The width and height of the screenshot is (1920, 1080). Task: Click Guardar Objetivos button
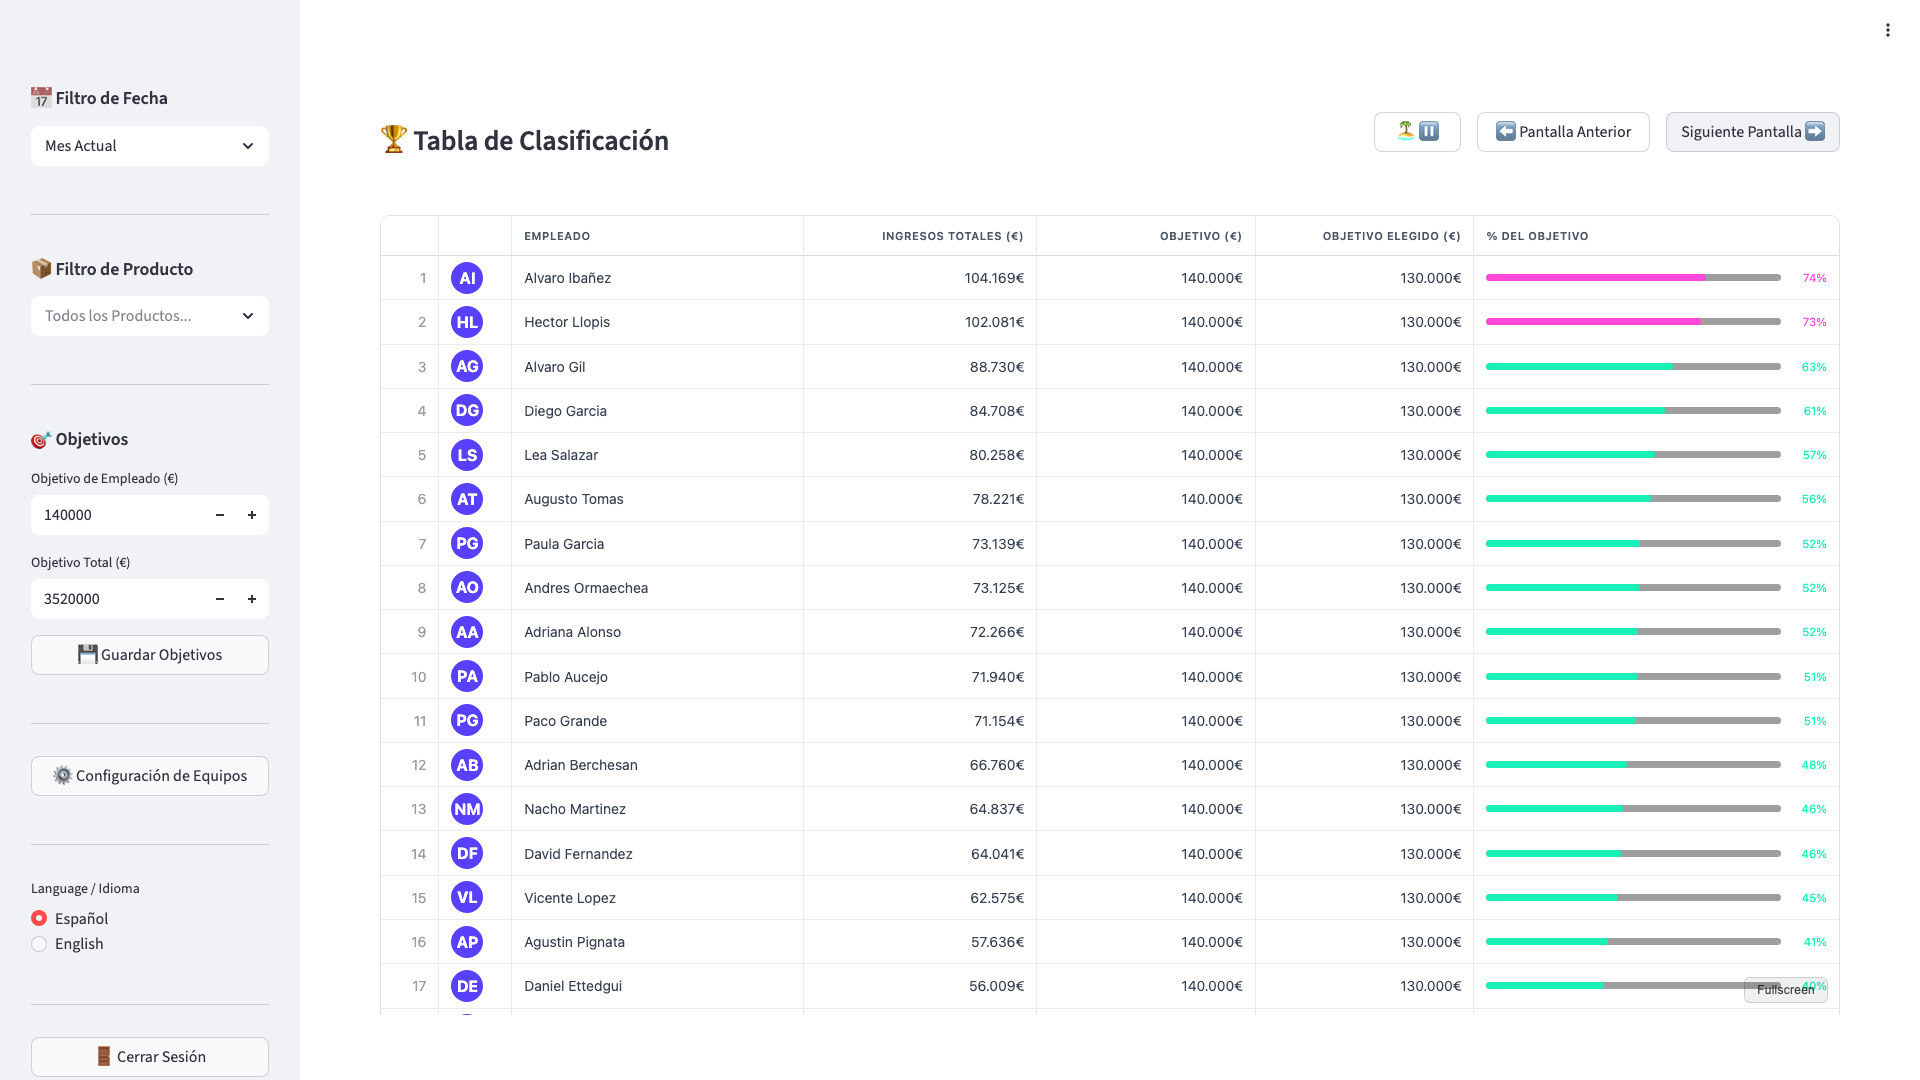coord(150,655)
